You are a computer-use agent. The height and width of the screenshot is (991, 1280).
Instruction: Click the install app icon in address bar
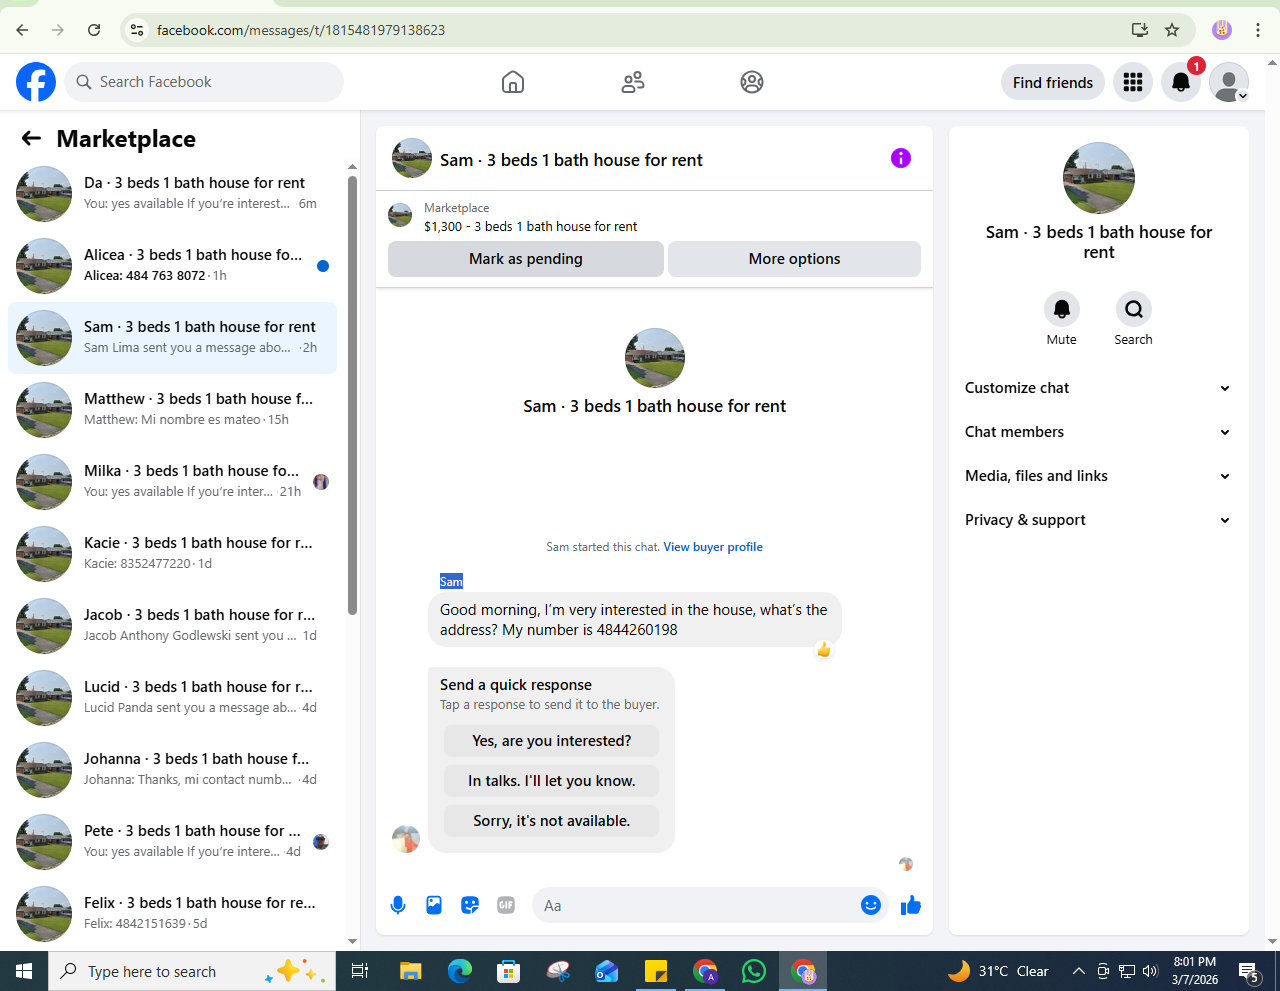coord(1140,30)
